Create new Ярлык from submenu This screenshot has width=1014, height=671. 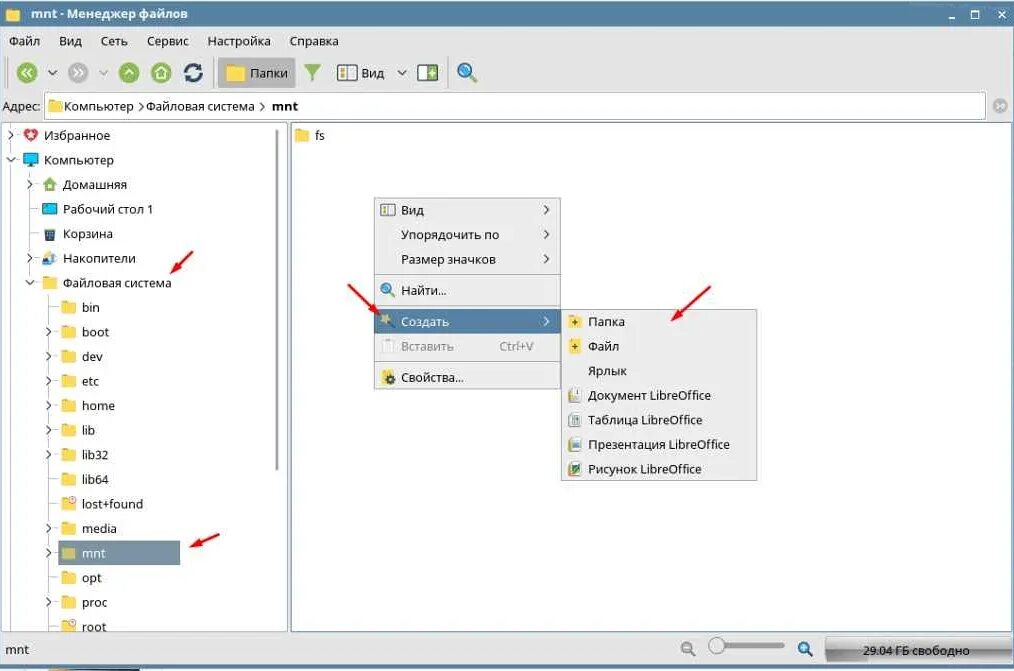click(x=659, y=371)
